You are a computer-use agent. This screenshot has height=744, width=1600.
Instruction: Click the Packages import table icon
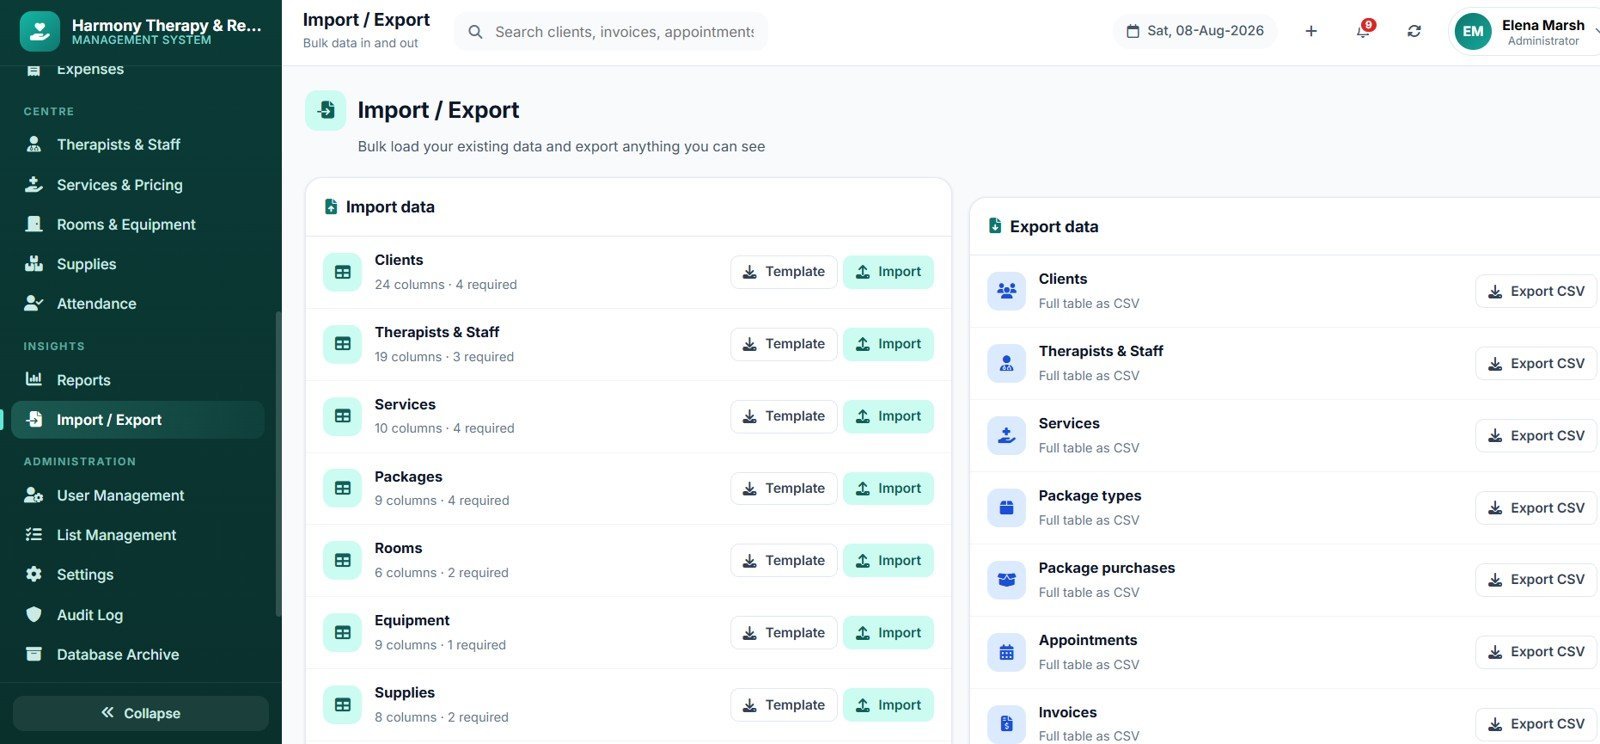click(342, 488)
